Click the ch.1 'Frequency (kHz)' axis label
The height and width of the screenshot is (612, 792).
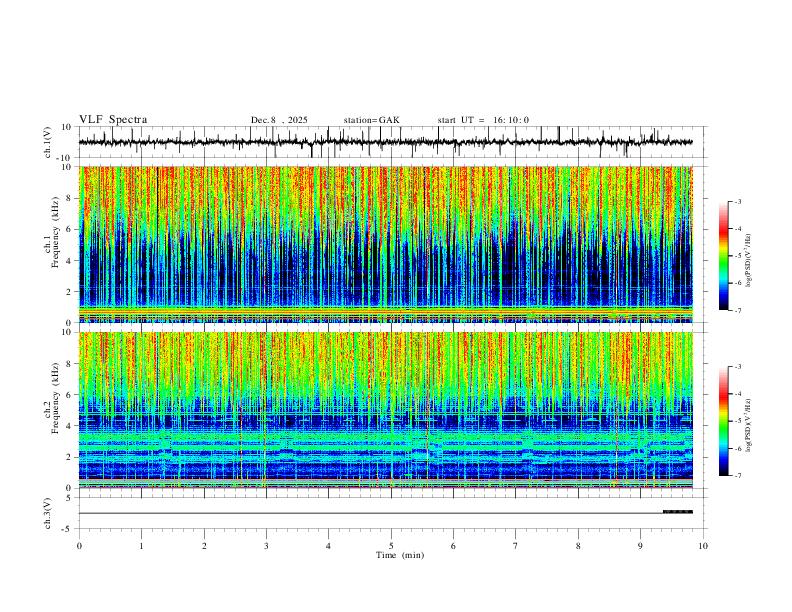pyautogui.click(x=55, y=232)
